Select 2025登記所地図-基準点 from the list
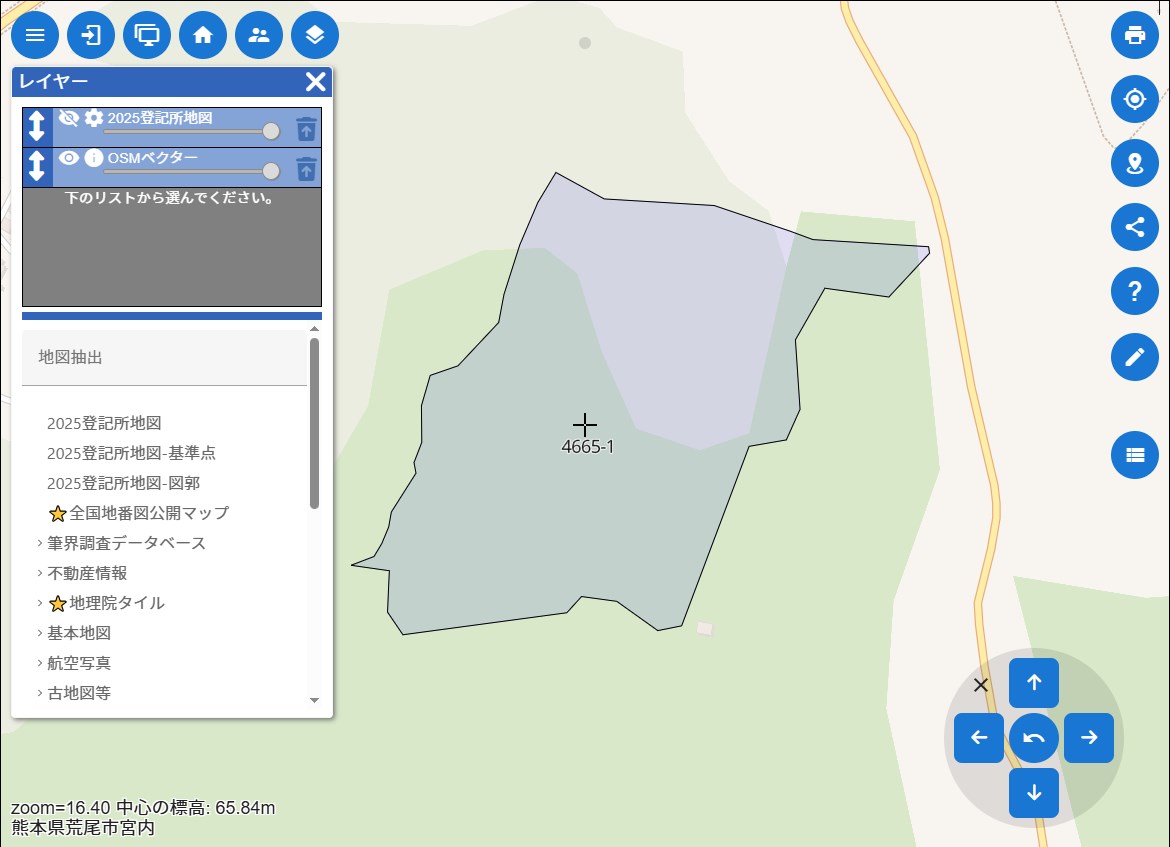This screenshot has width=1170, height=847. pos(131,453)
